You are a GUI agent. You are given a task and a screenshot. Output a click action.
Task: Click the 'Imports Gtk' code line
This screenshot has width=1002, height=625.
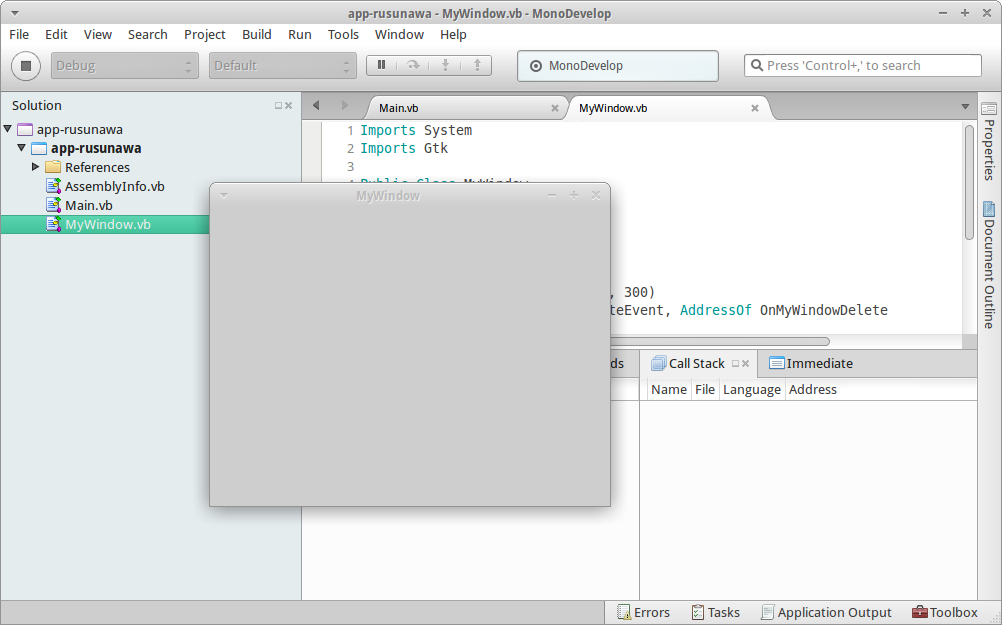[x=404, y=148]
